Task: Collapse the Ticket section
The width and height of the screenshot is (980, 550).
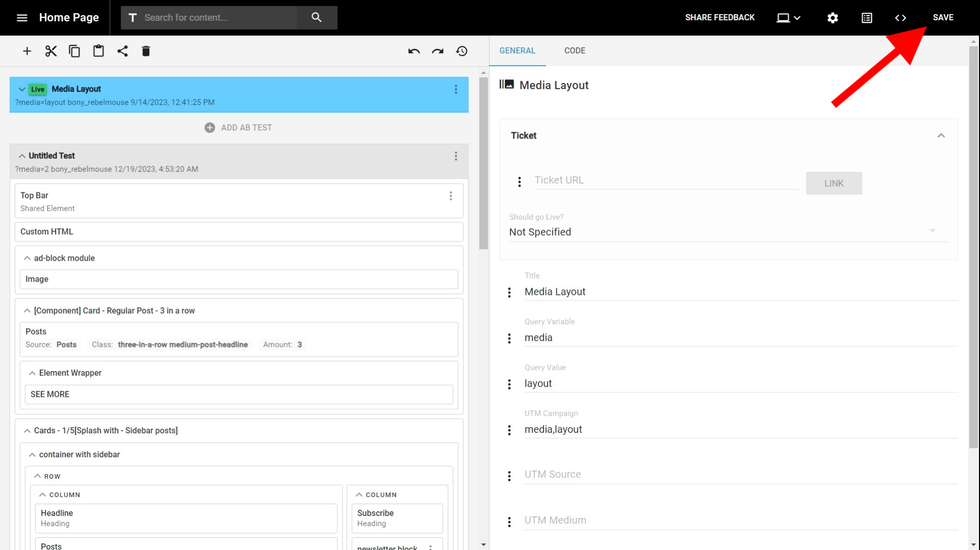Action: [x=940, y=135]
